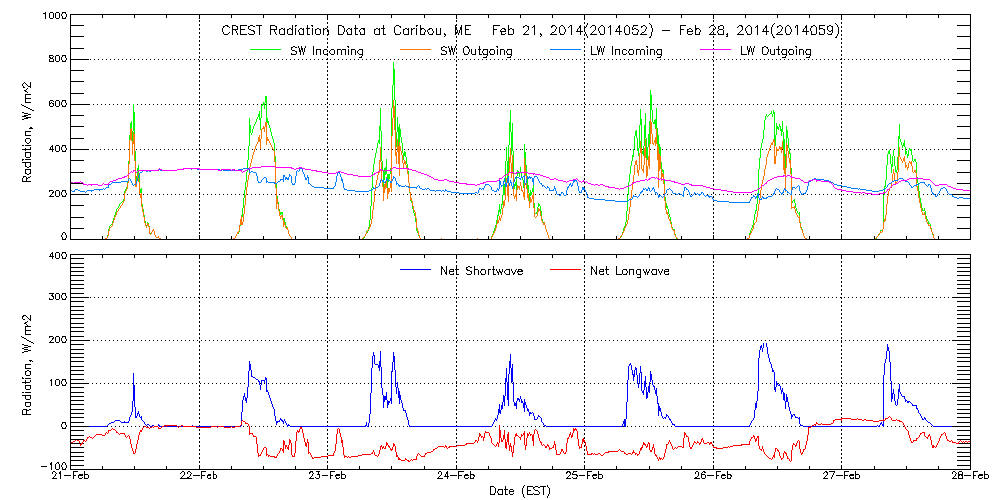This screenshot has width=1000, height=500.
Task: Select the 23-Feb x-axis date label
Action: point(327,477)
